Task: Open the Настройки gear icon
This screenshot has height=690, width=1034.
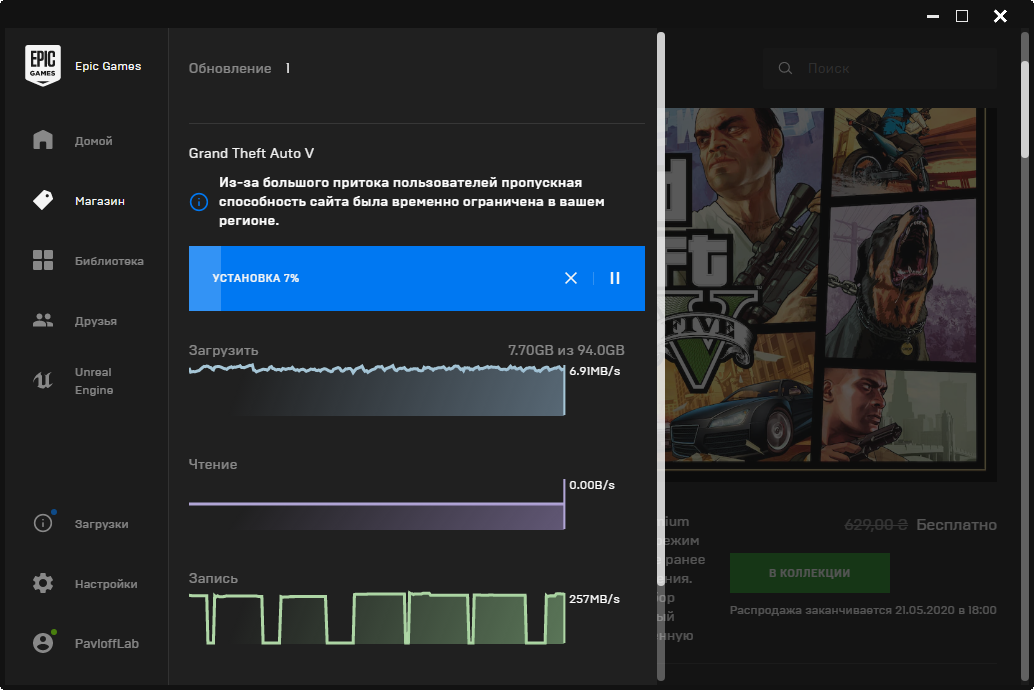Action: click(x=43, y=583)
